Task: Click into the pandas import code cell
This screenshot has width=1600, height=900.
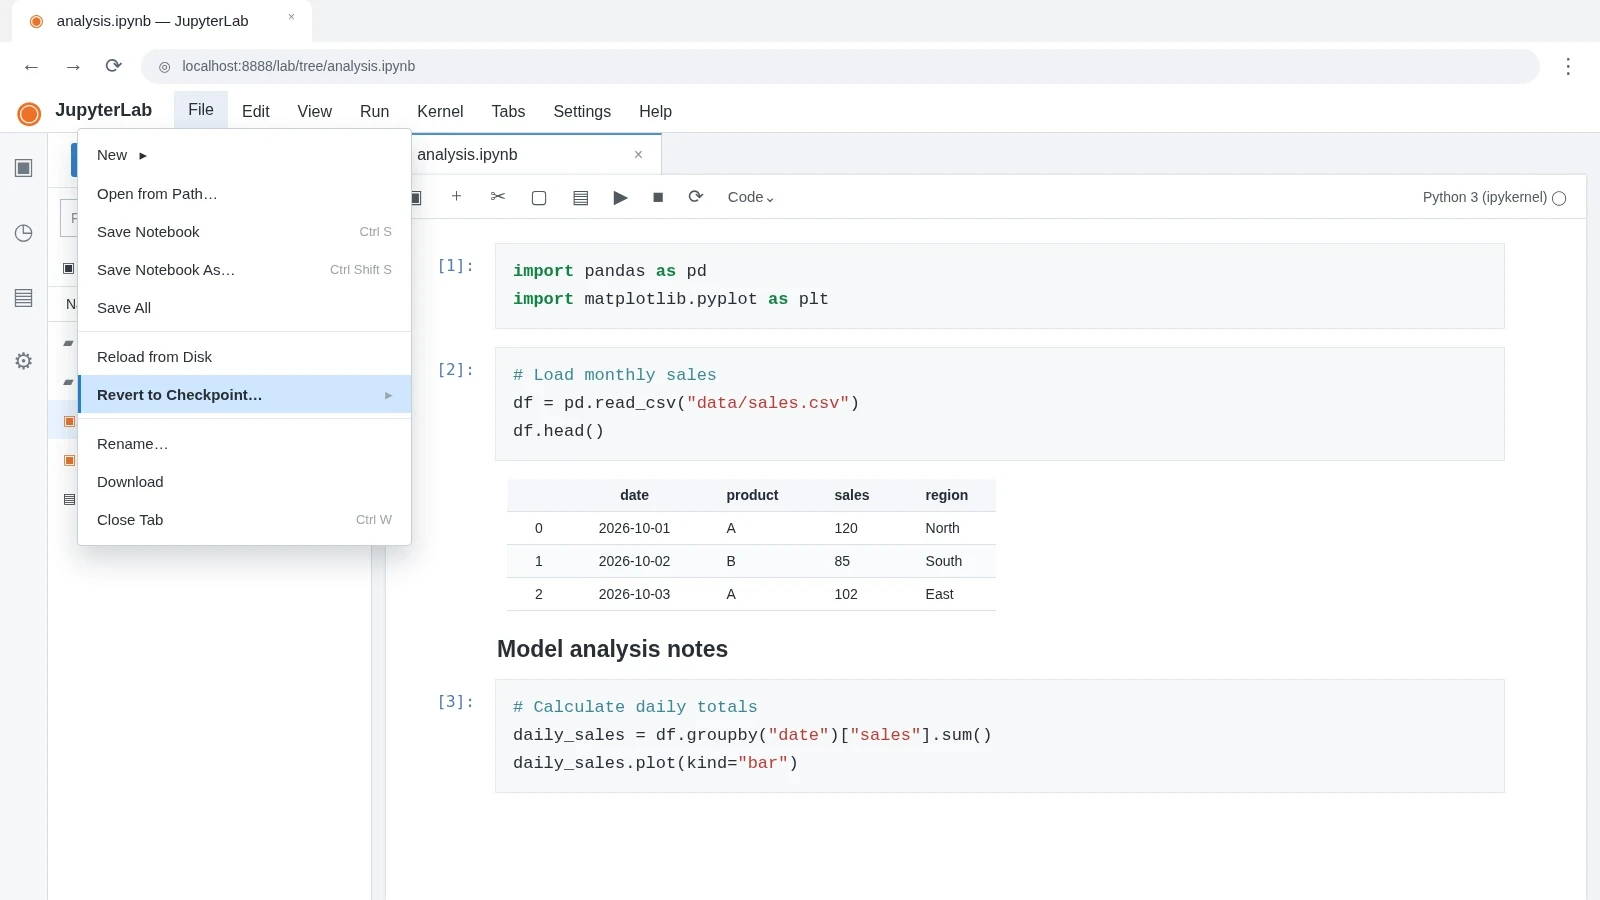Action: pyautogui.click(x=1000, y=286)
